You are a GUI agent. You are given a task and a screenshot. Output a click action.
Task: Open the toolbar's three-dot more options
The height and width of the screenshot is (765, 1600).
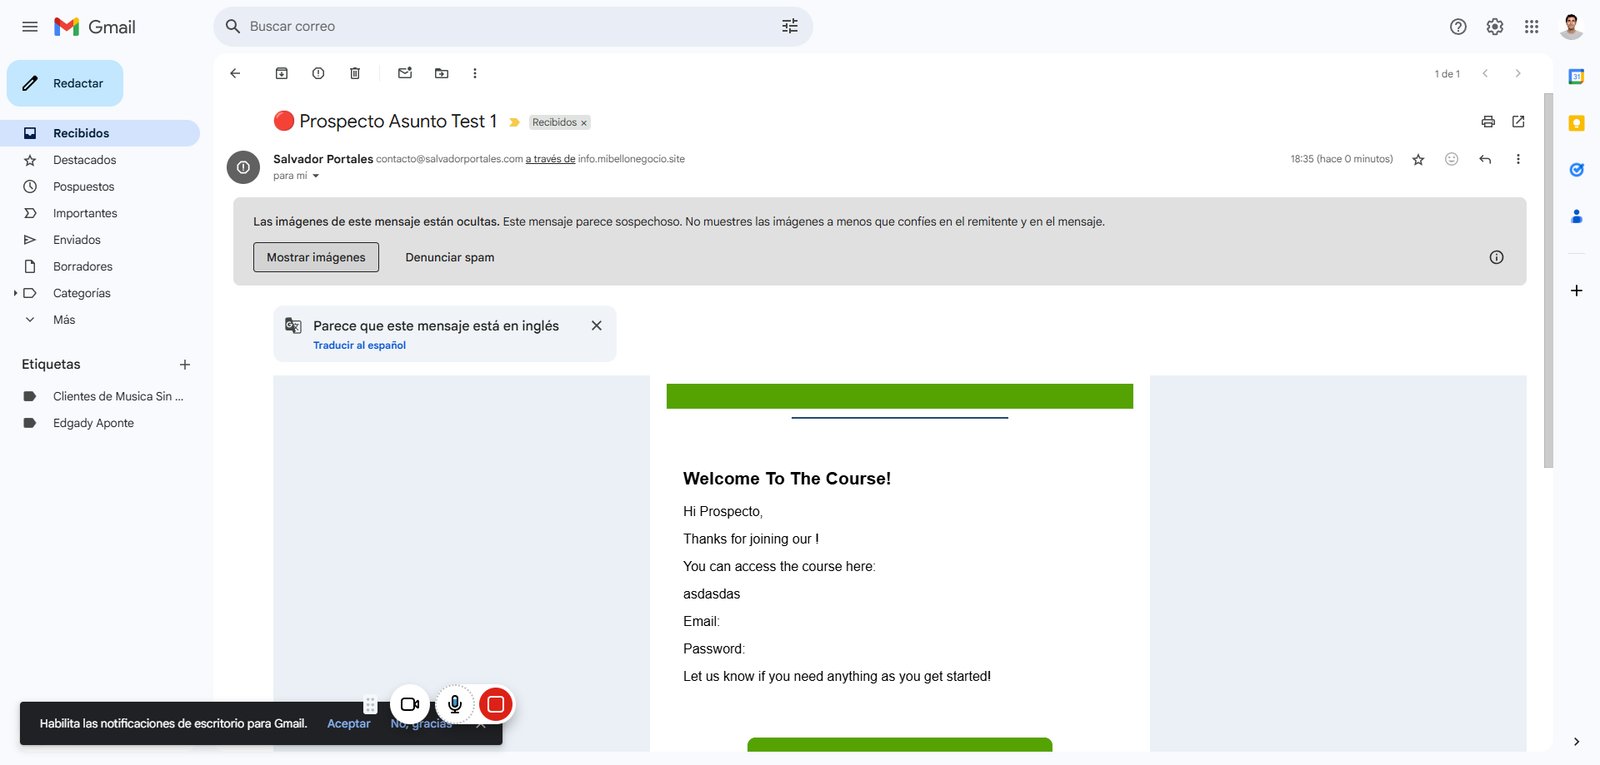pyautogui.click(x=475, y=73)
